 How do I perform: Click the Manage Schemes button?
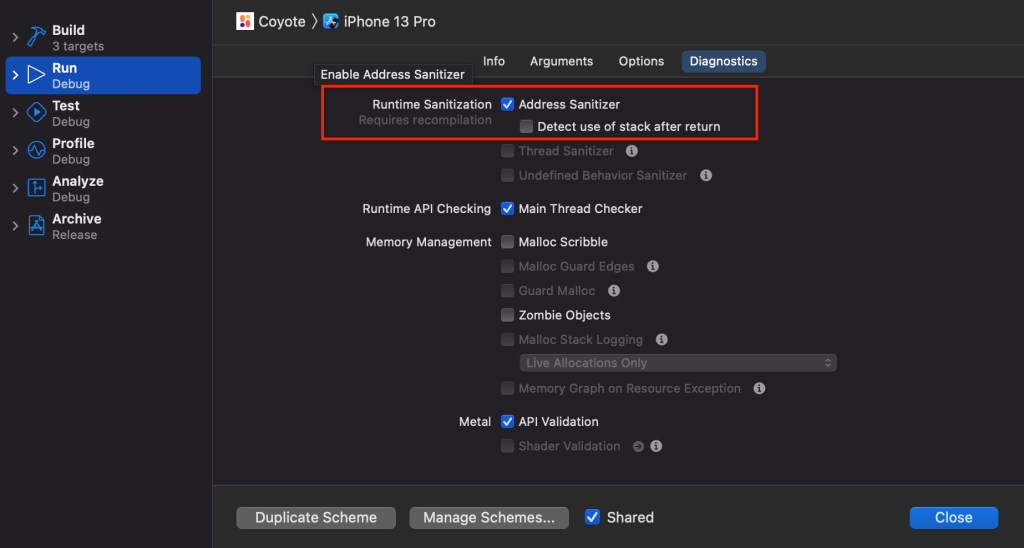coord(489,517)
